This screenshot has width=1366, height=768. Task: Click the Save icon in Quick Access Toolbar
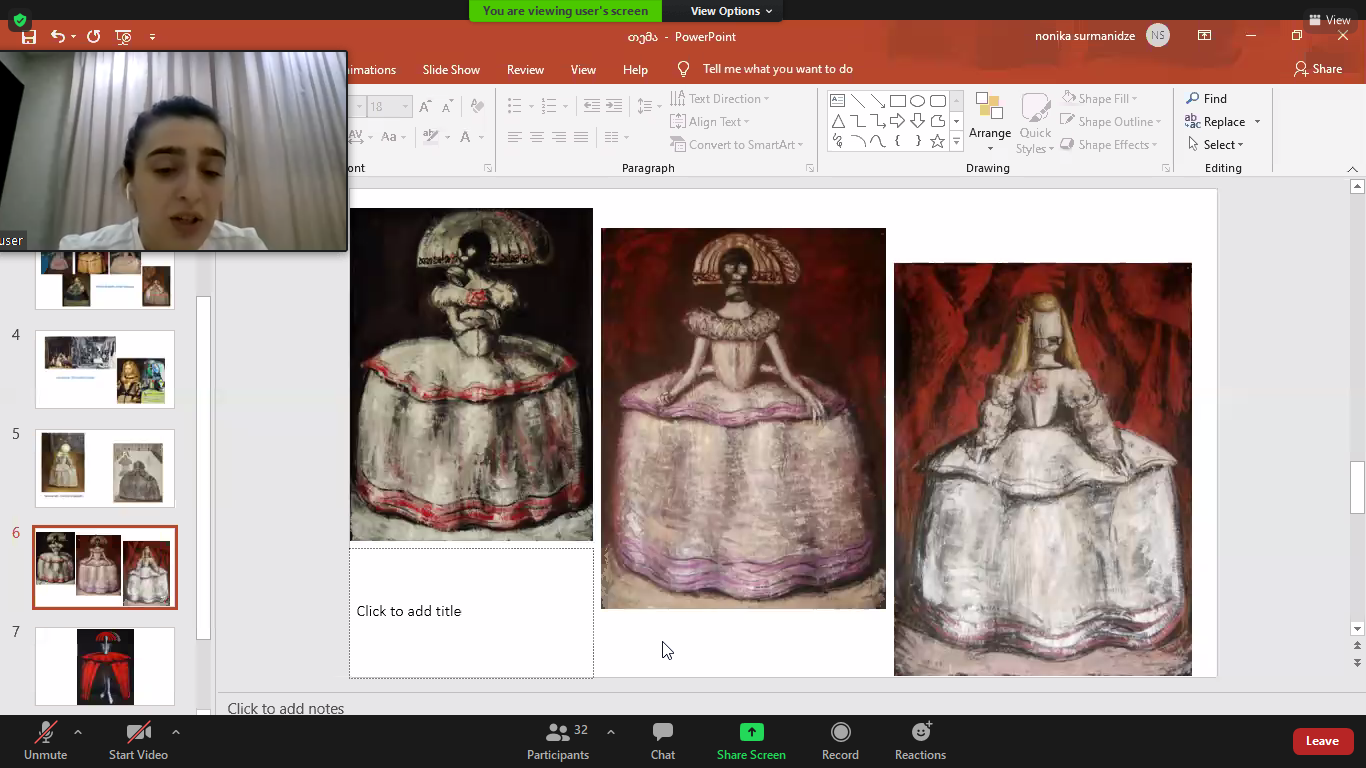tap(29, 37)
